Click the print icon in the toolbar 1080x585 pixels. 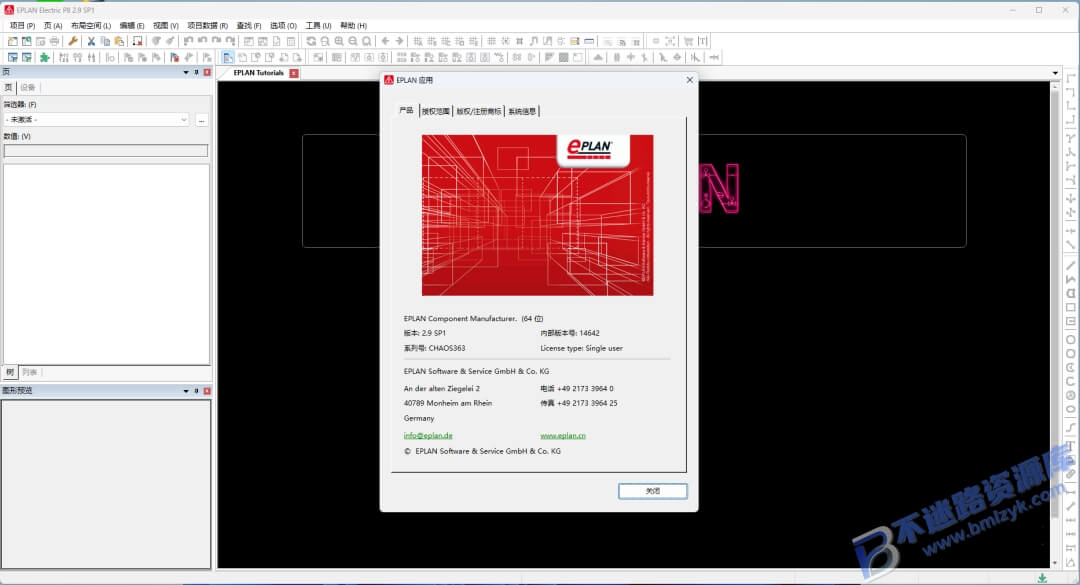(x=54, y=41)
